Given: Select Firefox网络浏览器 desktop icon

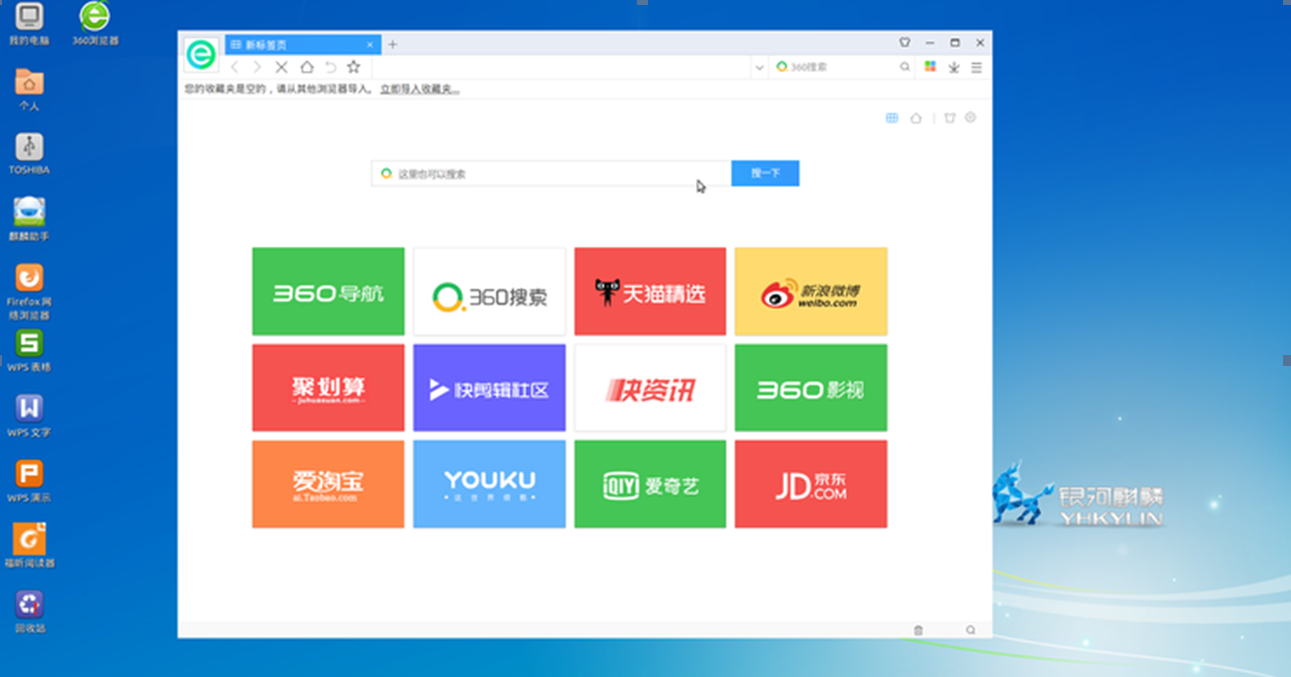Looking at the screenshot, I should click(29, 291).
